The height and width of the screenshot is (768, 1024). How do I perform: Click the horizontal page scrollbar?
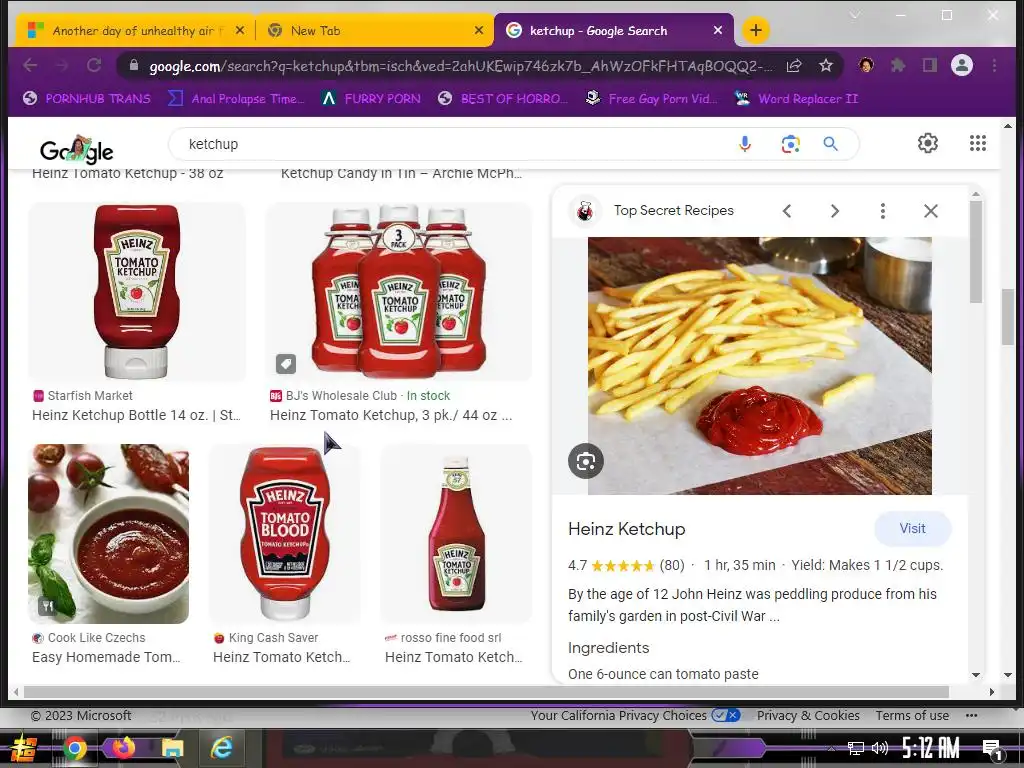486,692
